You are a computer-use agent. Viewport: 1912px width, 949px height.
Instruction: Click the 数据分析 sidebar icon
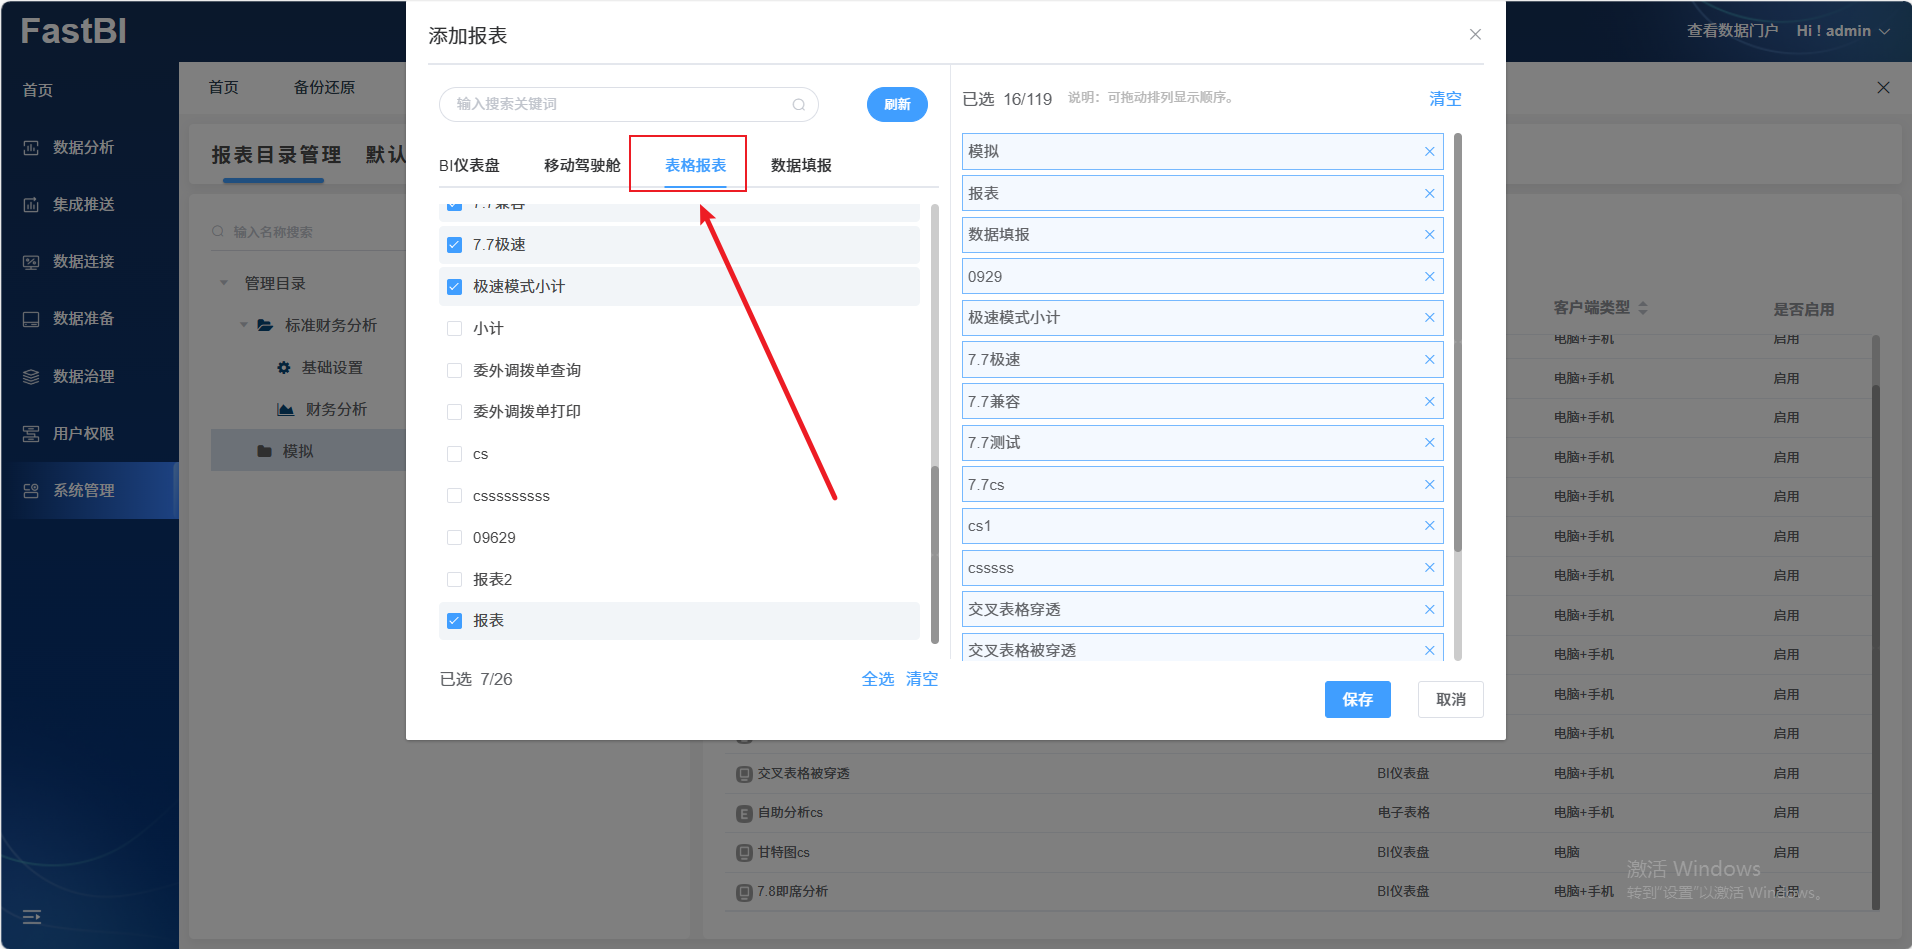31,148
